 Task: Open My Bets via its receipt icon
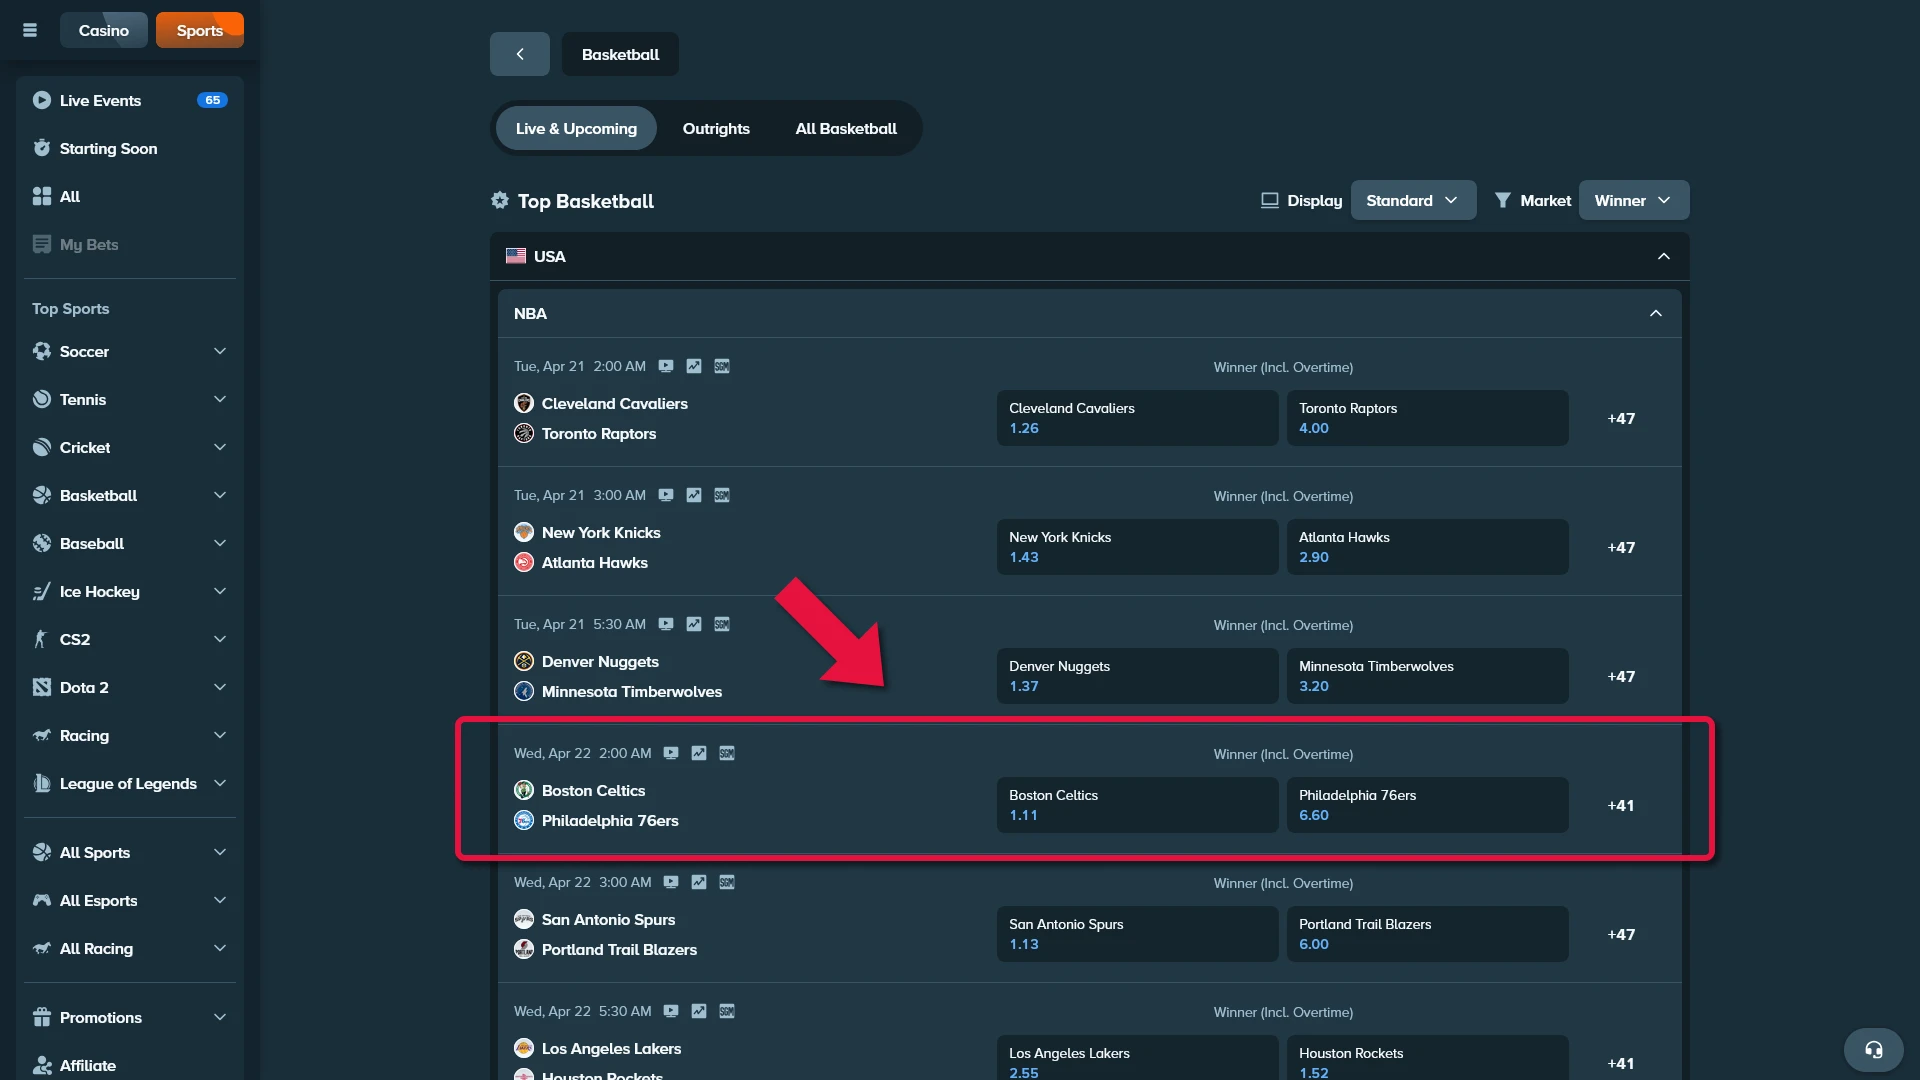click(x=41, y=244)
